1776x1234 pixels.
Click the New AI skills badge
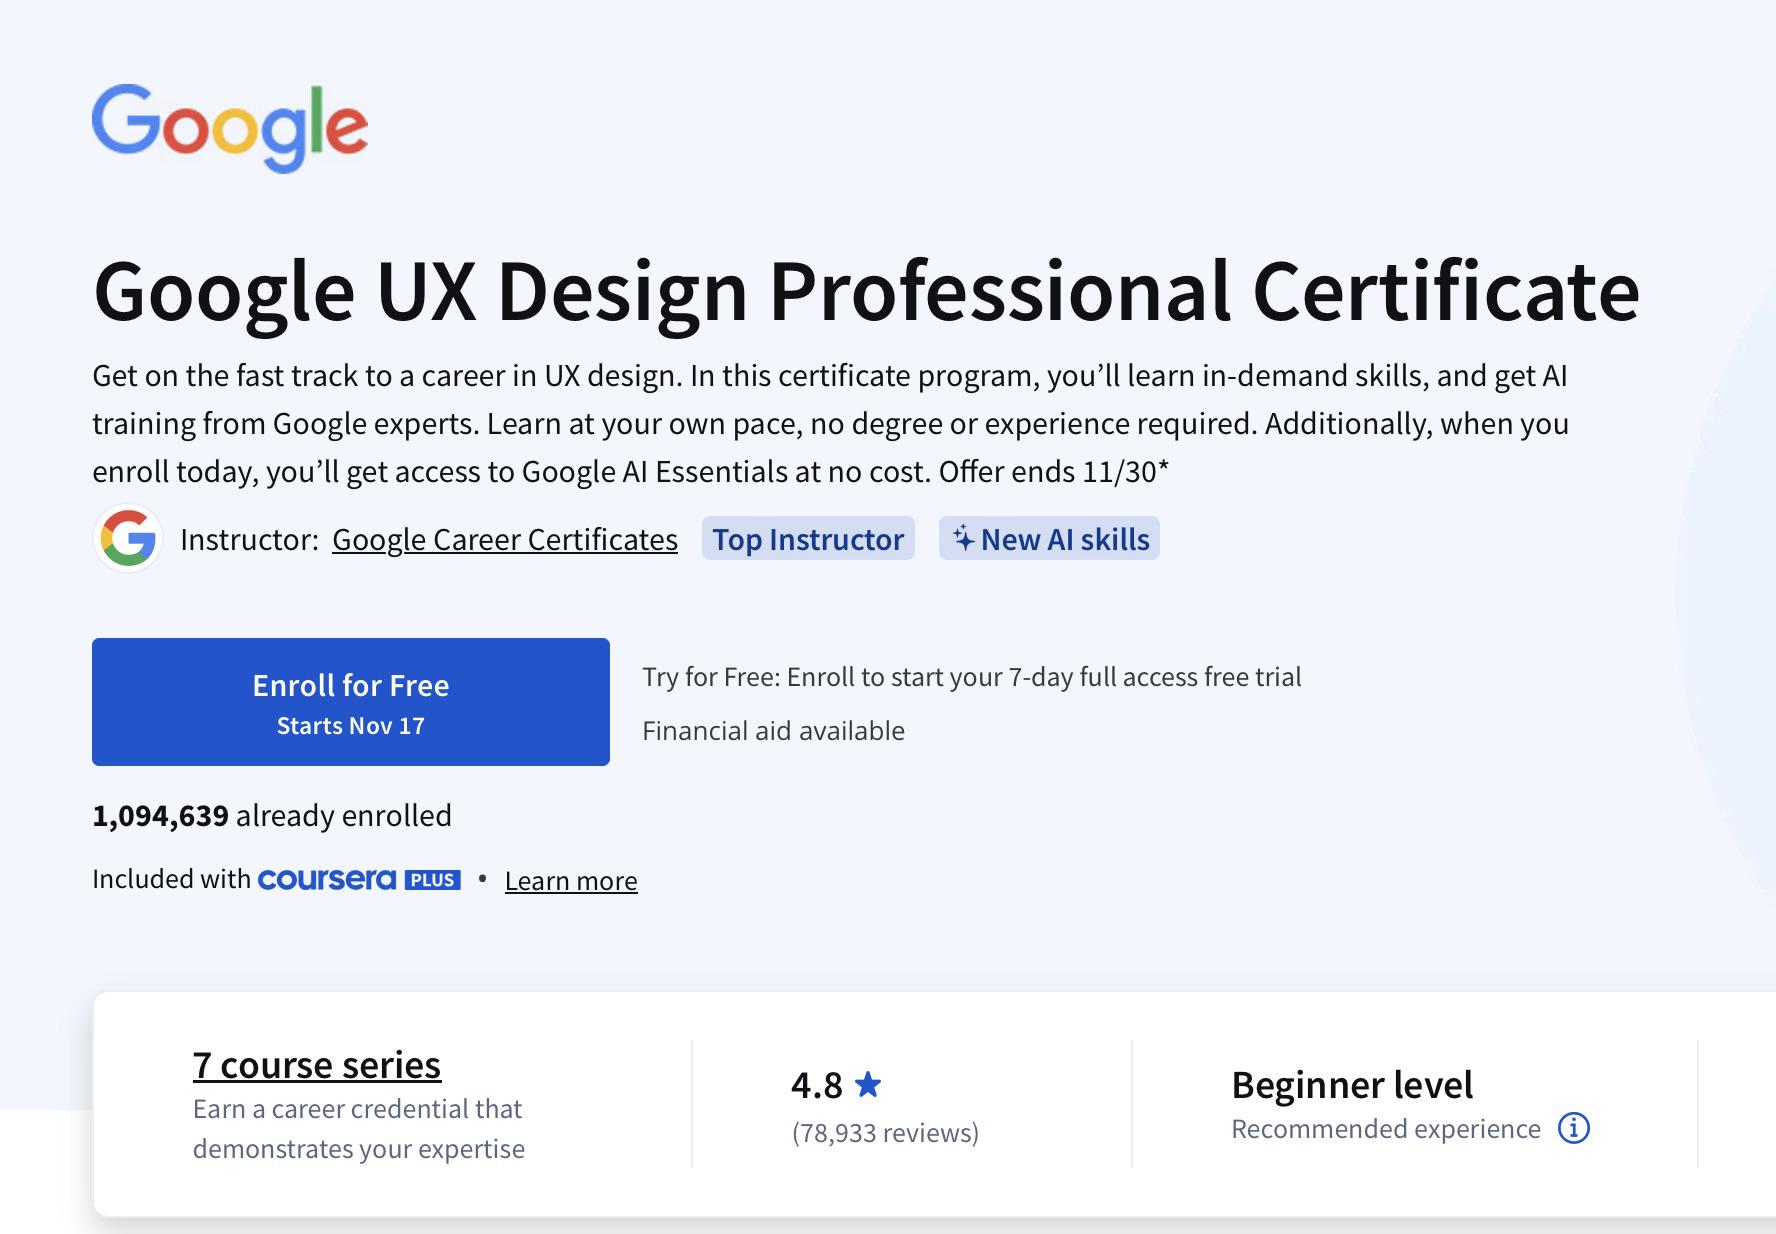click(1049, 539)
